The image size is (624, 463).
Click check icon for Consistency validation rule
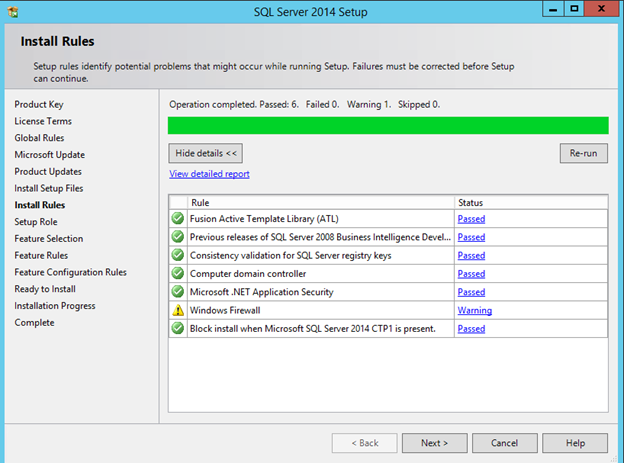pos(178,255)
